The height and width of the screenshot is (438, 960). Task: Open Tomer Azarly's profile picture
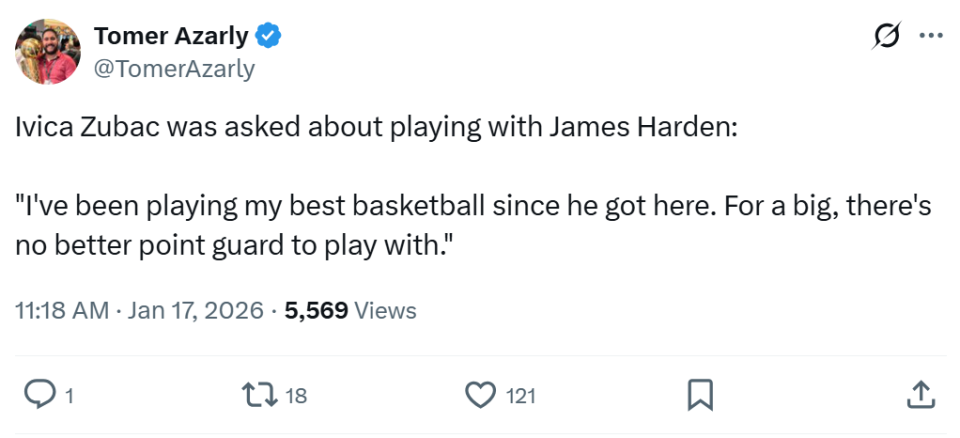47,52
